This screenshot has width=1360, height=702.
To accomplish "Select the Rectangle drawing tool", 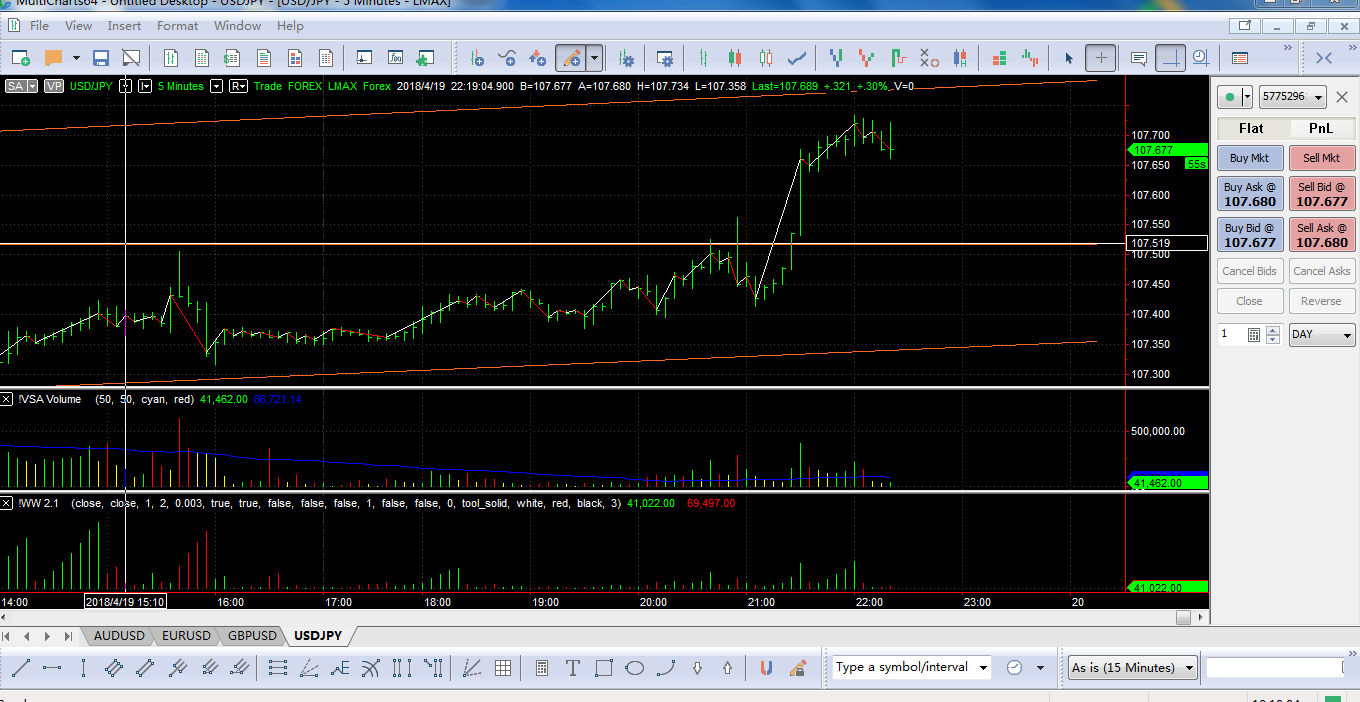I will tap(603, 667).
